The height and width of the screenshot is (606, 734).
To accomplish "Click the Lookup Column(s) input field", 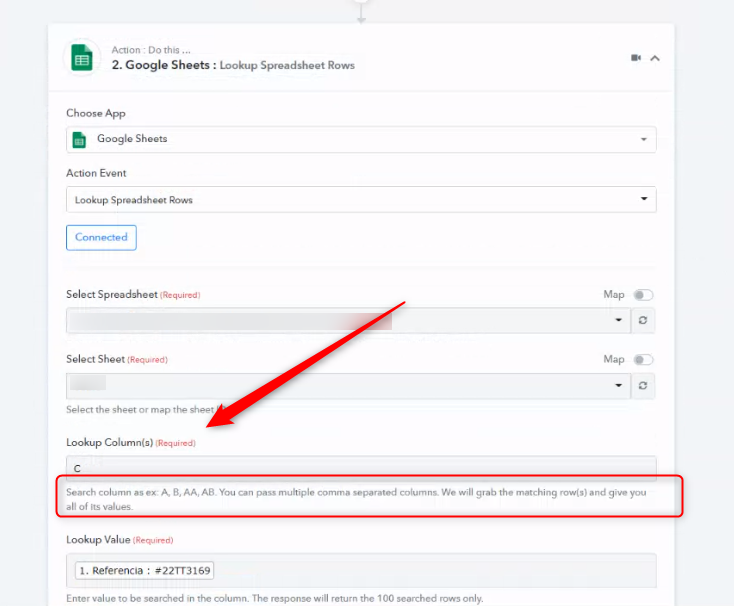I will click(361, 468).
